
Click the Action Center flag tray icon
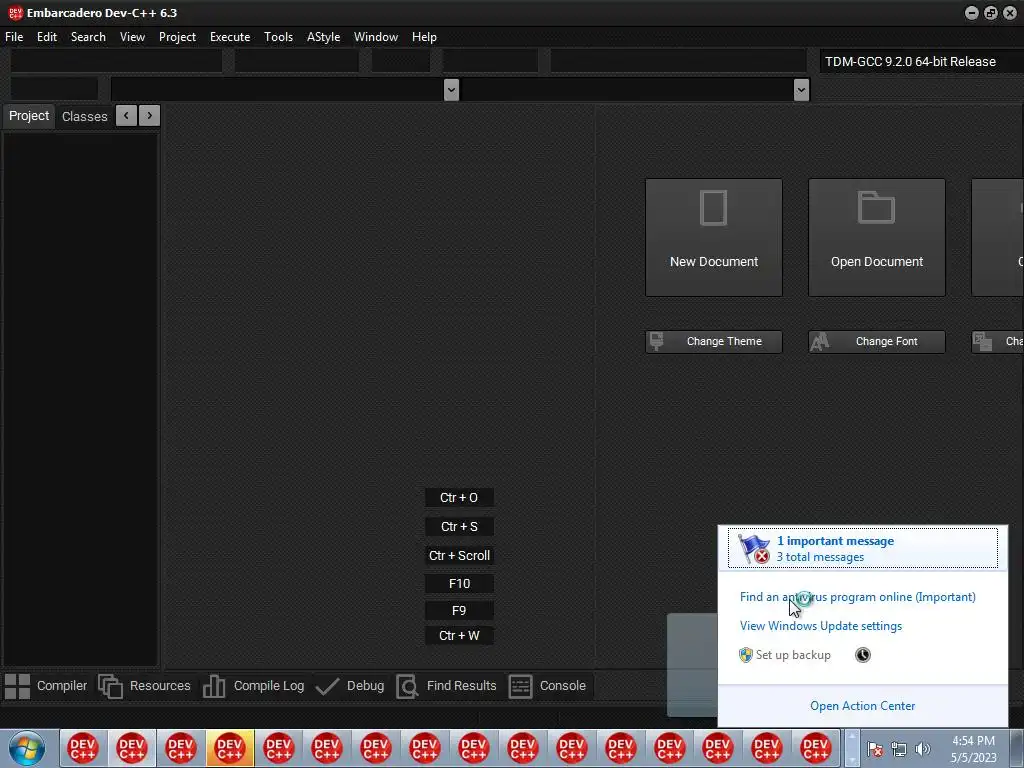point(874,749)
